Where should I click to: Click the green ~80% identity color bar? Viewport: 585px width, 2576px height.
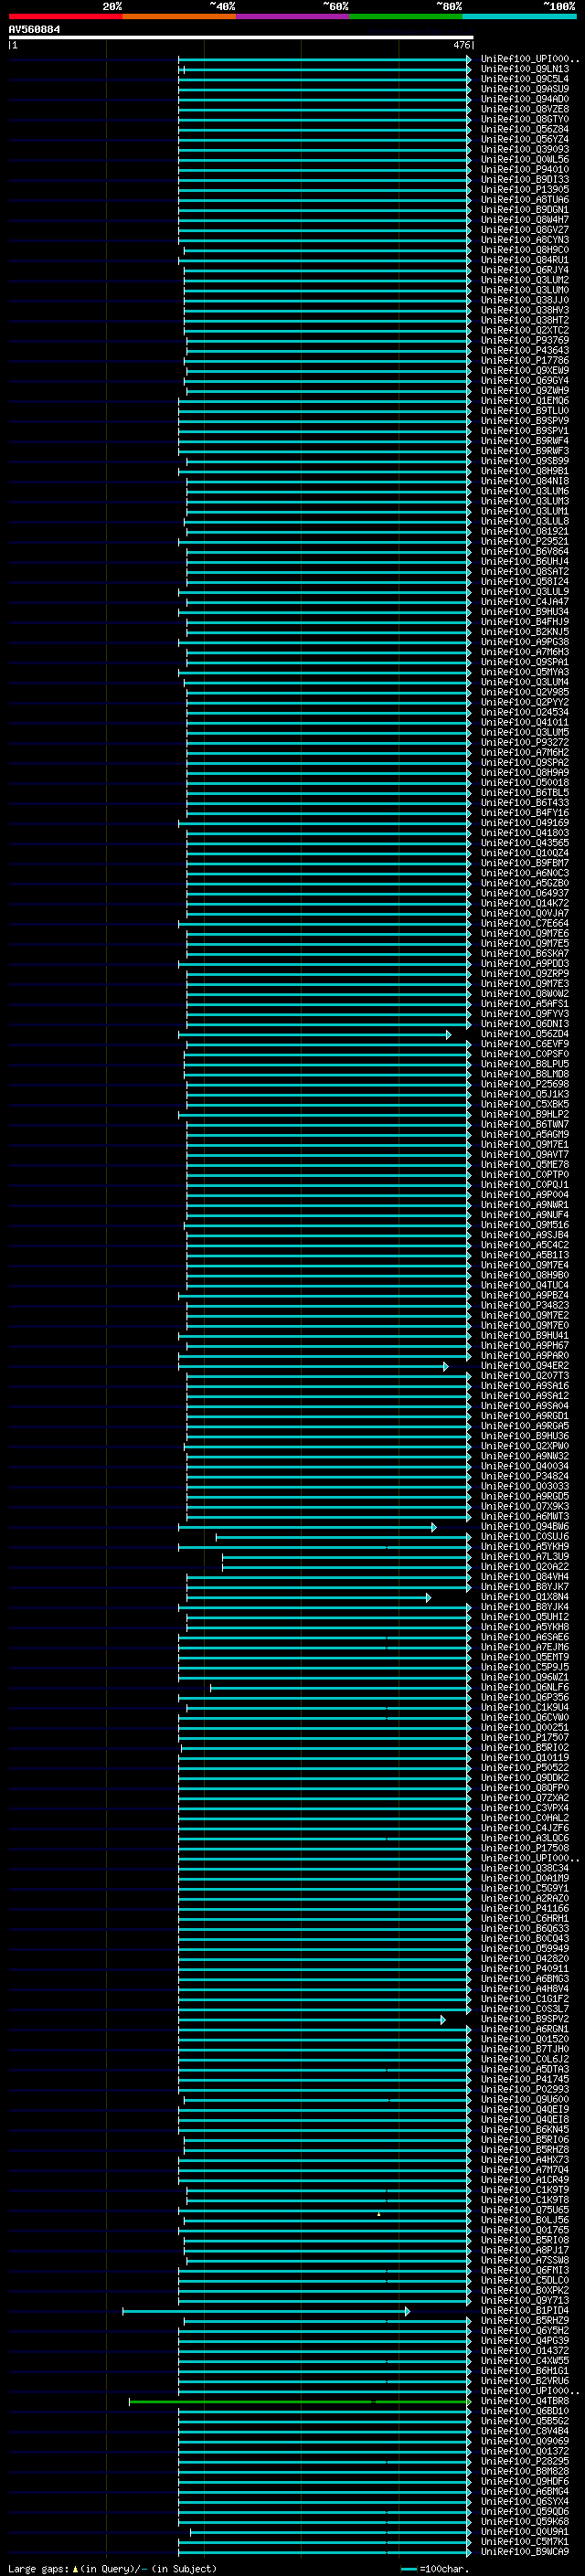406,16
